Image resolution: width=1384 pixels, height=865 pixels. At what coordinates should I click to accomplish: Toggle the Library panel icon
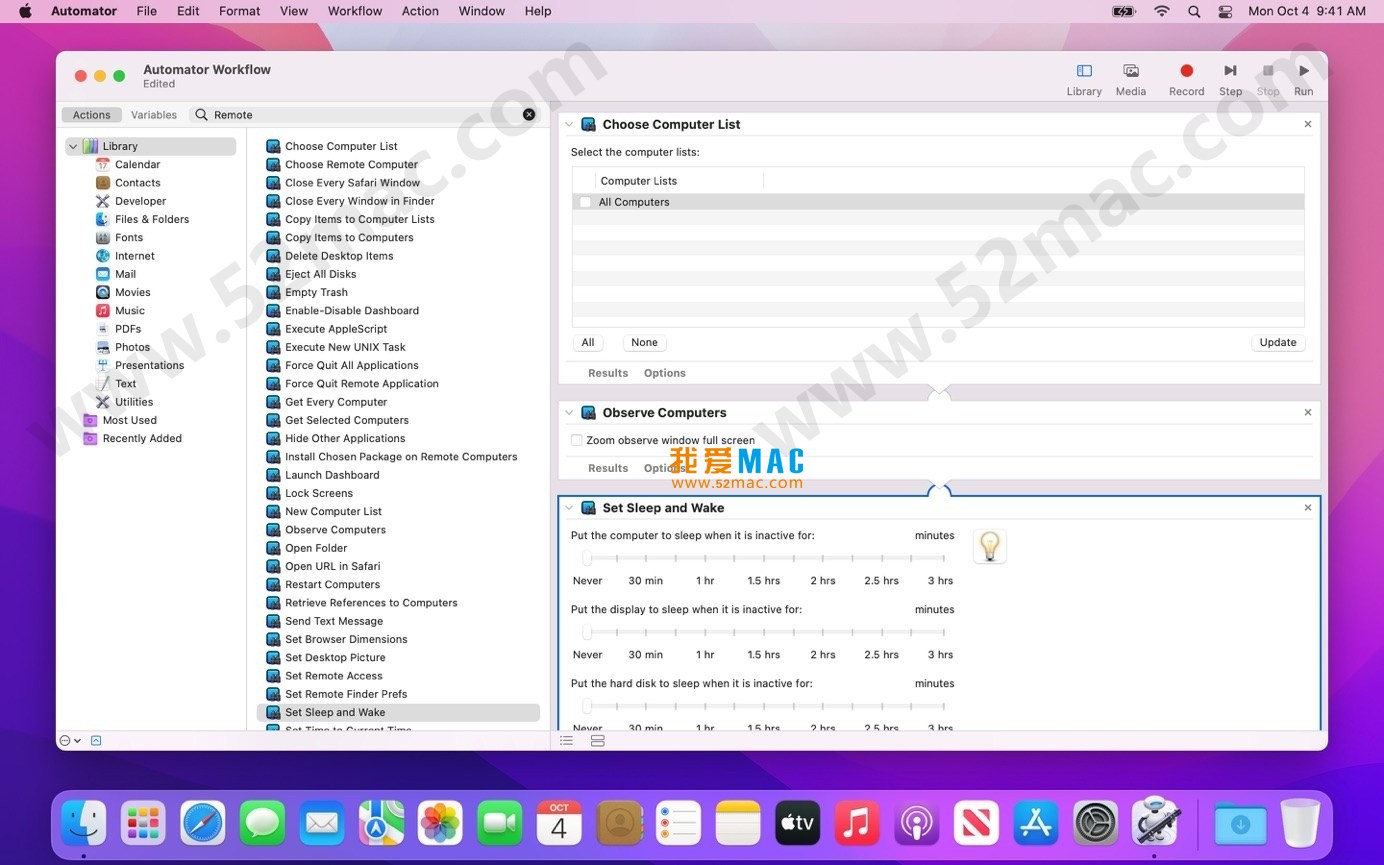(x=1083, y=71)
